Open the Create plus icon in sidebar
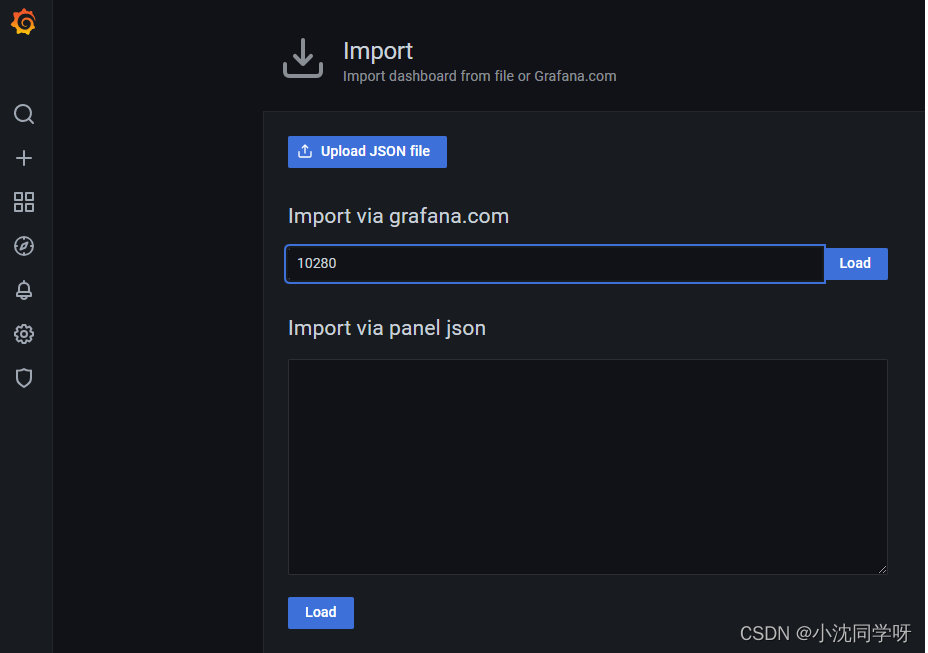The width and height of the screenshot is (928, 653). coord(24,158)
